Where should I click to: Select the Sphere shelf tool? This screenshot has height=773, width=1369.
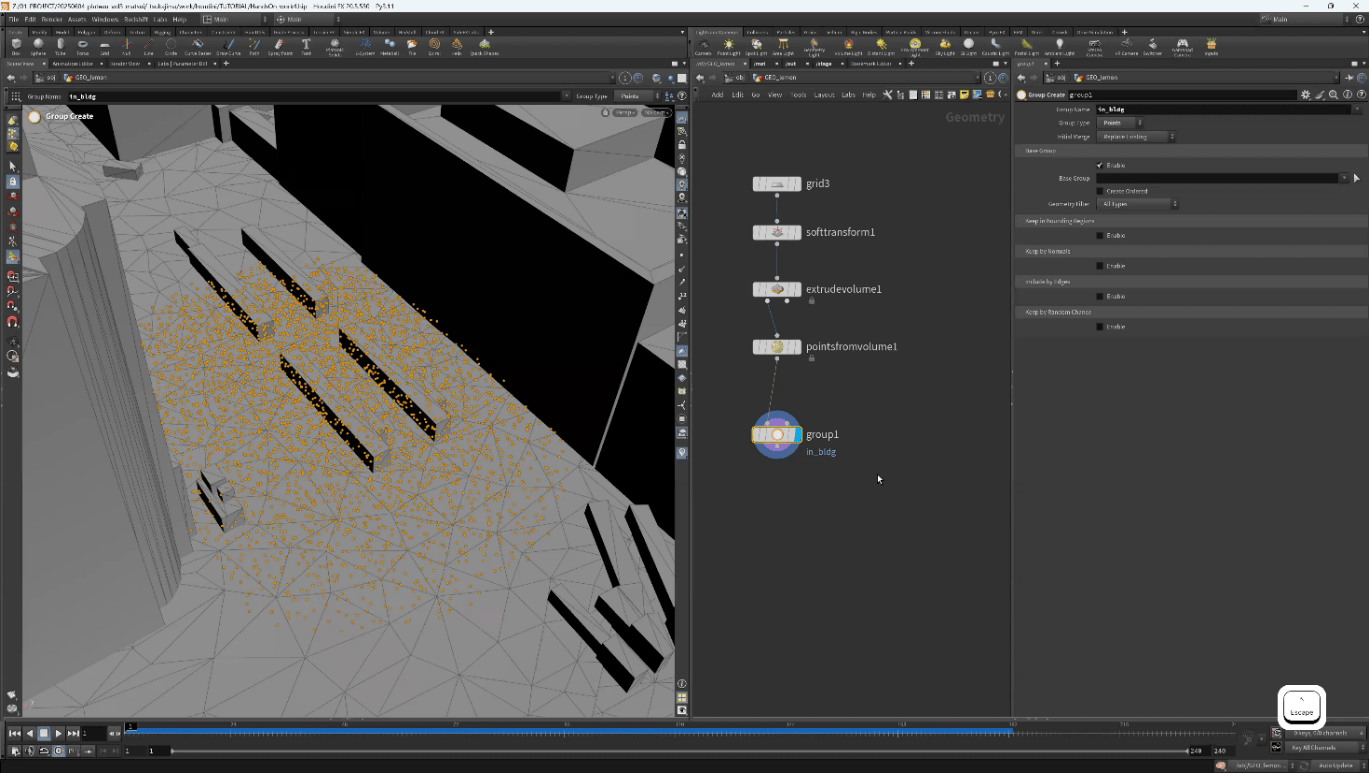coord(38,46)
